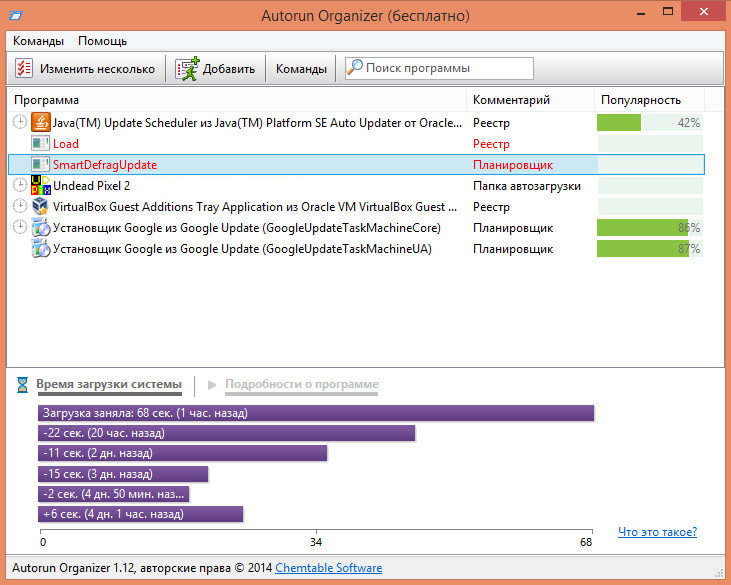Sort list by Программа column header
Screen dimensions: 731x585
(x=47, y=100)
